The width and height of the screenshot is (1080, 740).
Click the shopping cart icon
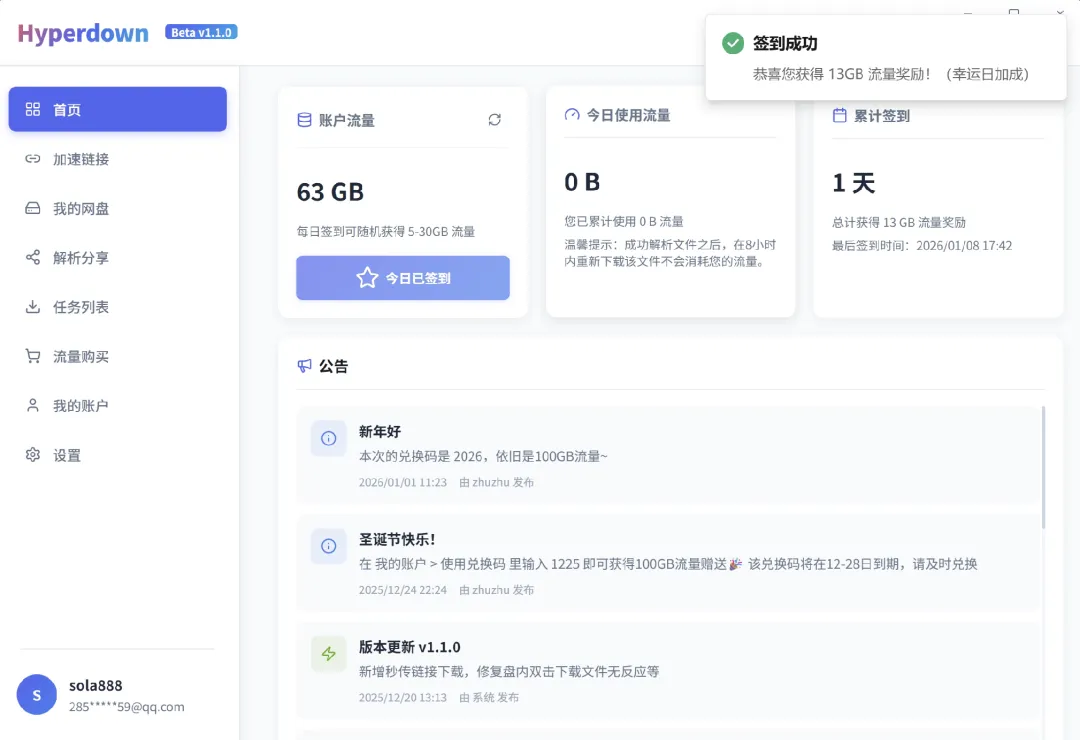click(32, 356)
